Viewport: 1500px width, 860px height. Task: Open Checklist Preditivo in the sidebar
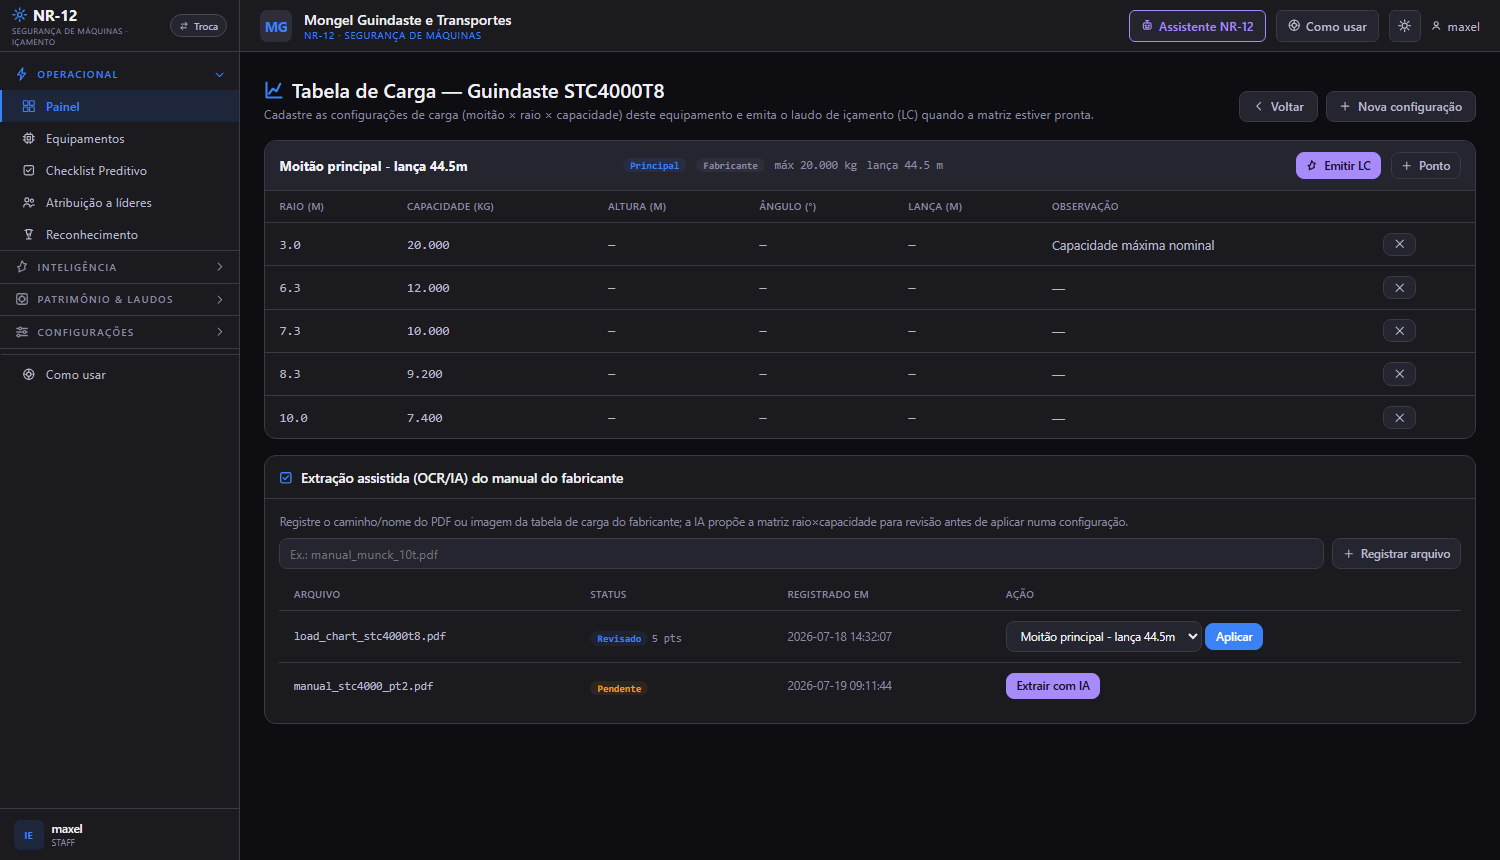pyautogui.click(x=120, y=170)
